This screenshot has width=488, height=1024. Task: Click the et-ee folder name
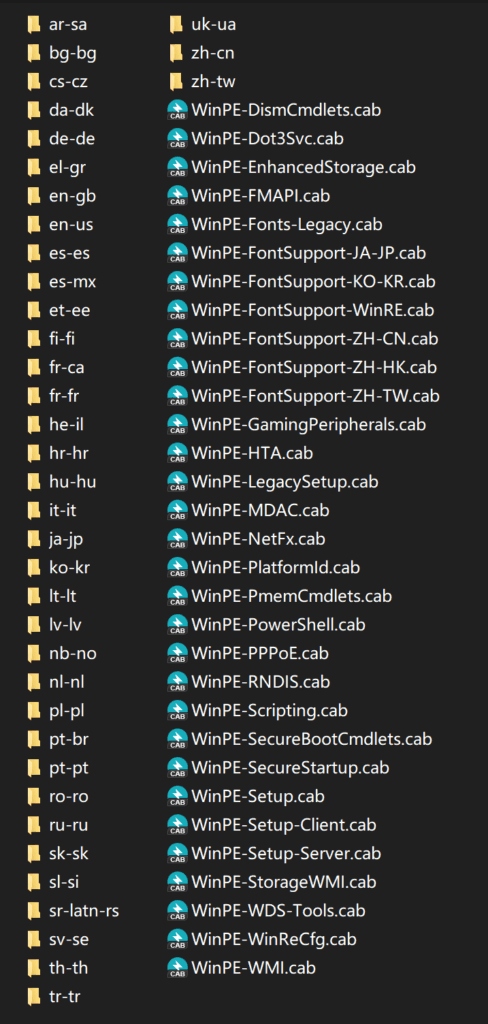(69, 310)
